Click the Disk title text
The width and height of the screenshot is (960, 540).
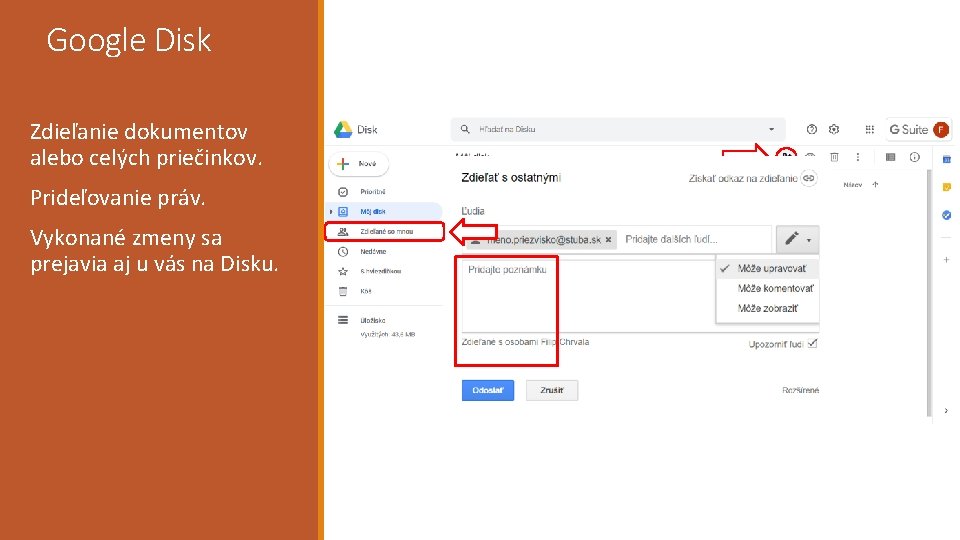(x=367, y=130)
